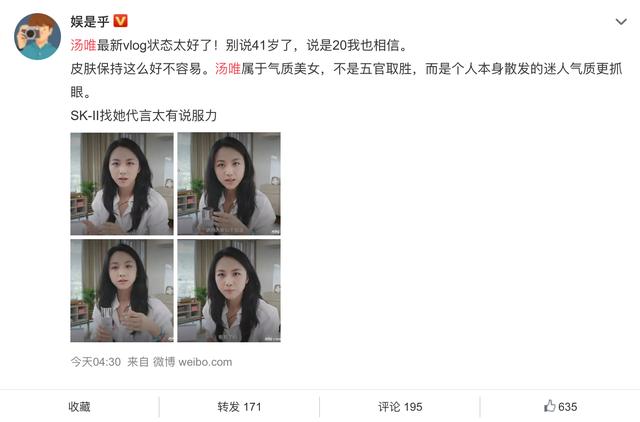640x422 pixels.
Task: Open the second 汤唯 link after 皮肤保持
Action: click(228, 69)
